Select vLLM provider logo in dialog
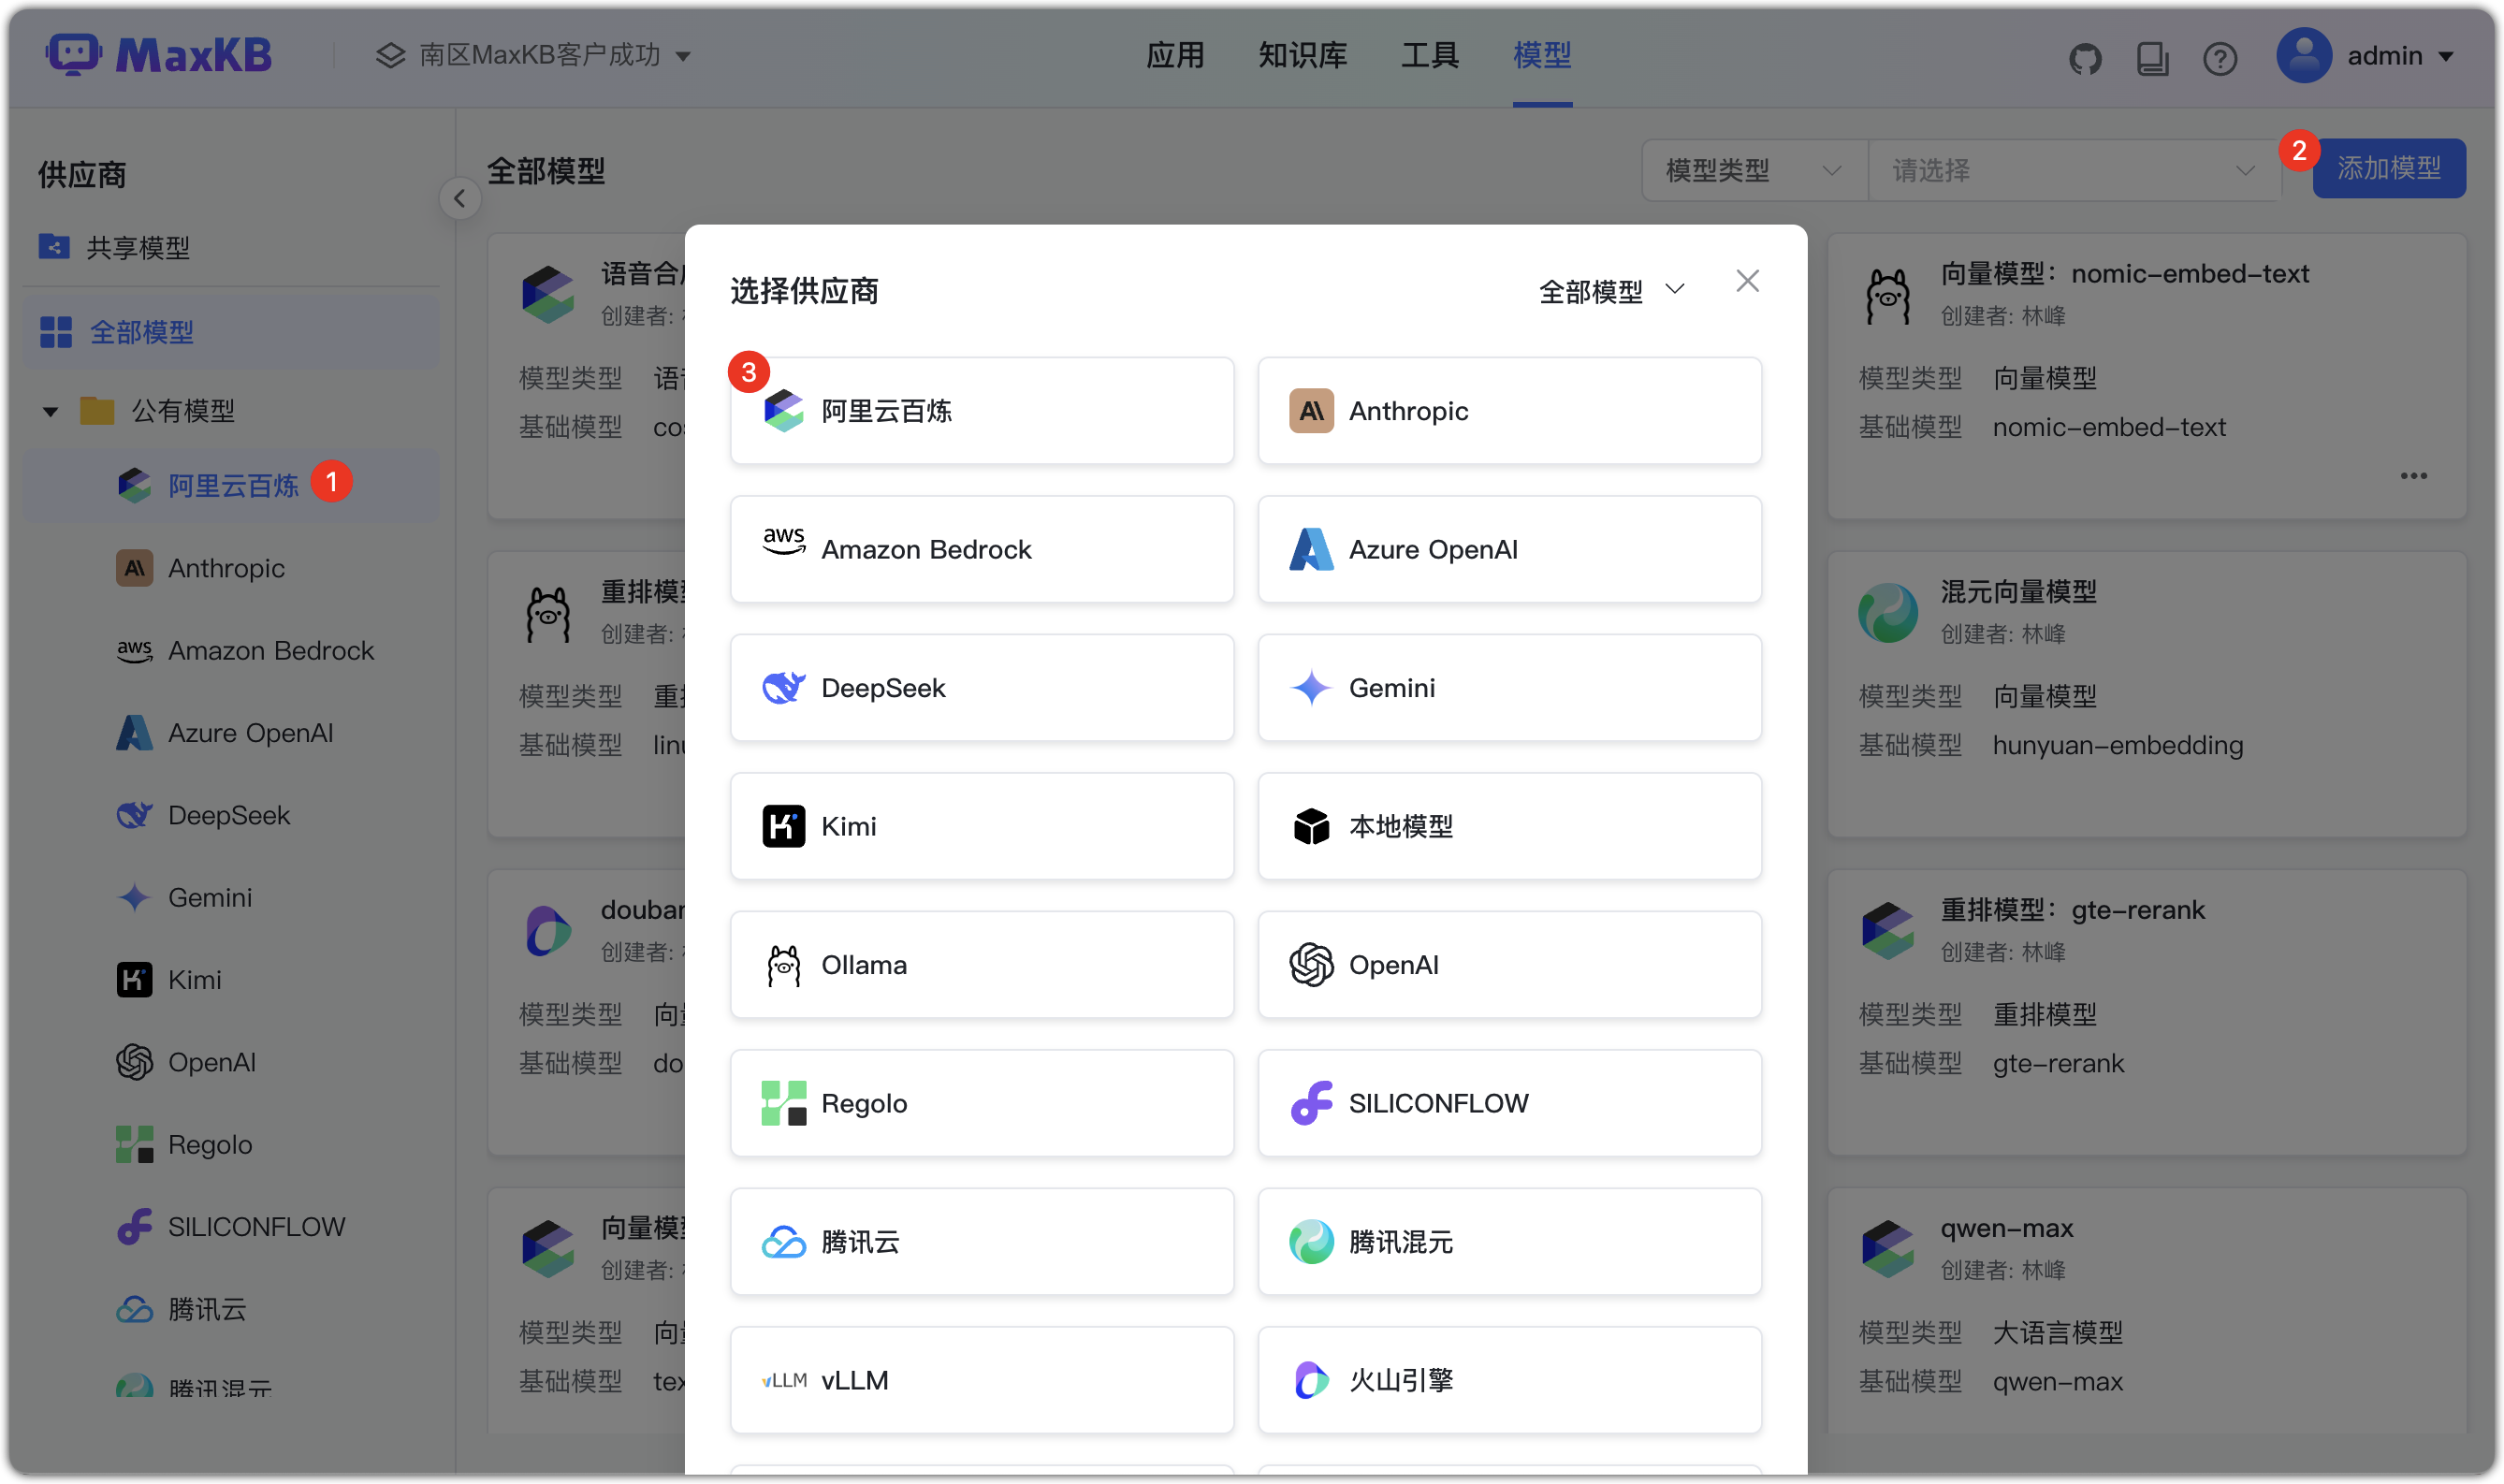The height and width of the screenshot is (1484, 2504). click(x=783, y=1380)
